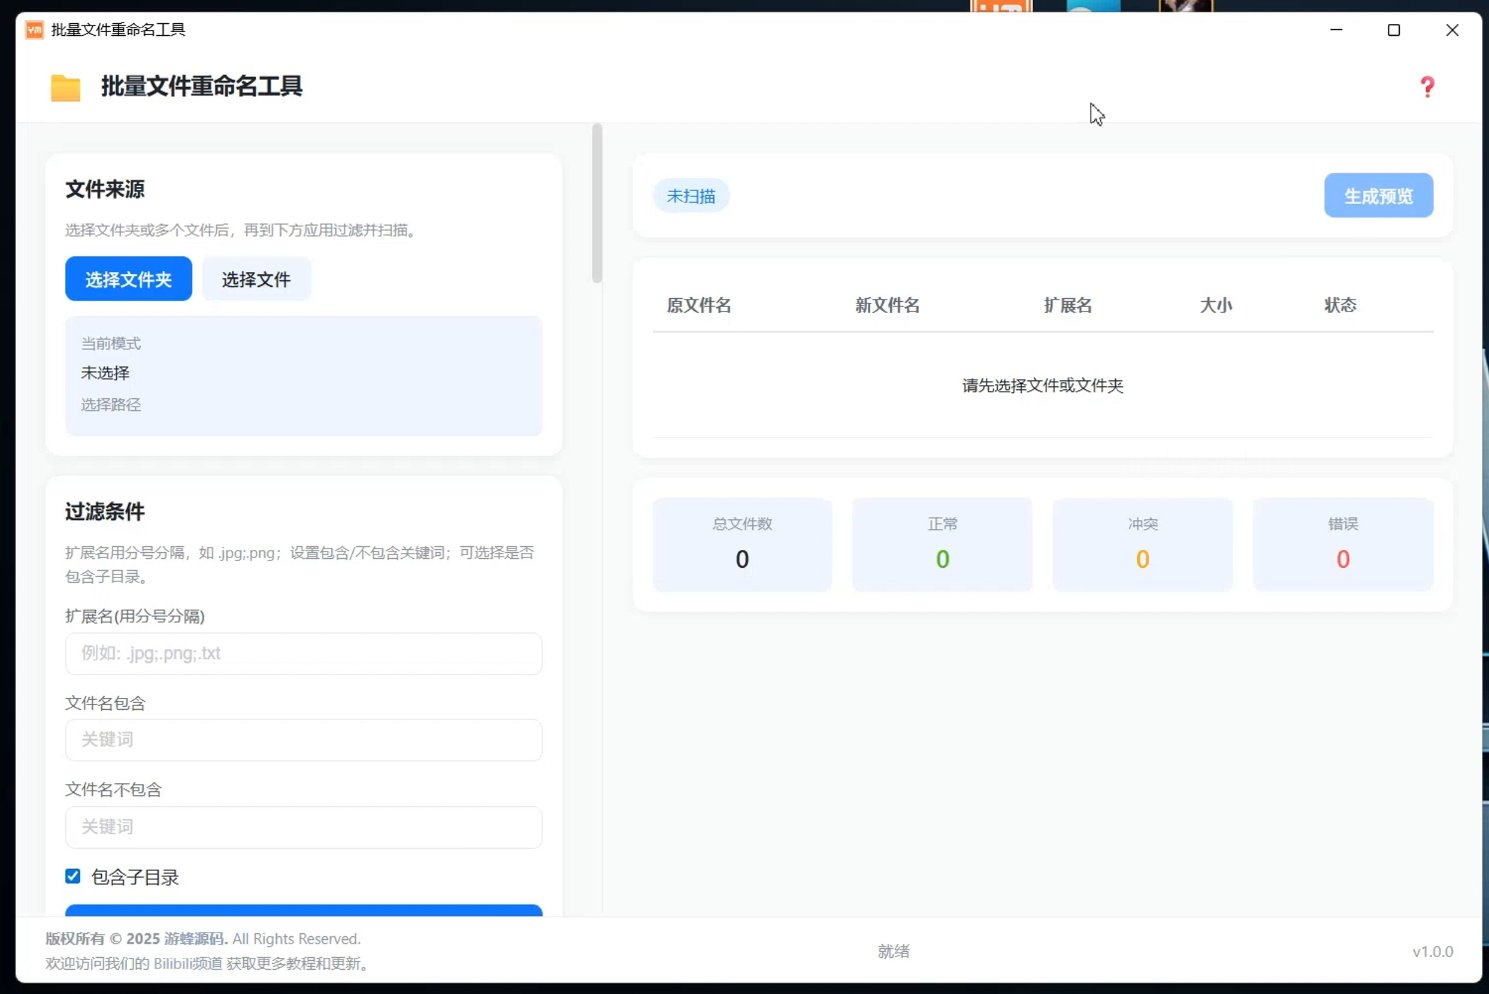Click the 请先选择文件或文件夹 placeholder text
The width and height of the screenshot is (1489, 994).
[1043, 386]
